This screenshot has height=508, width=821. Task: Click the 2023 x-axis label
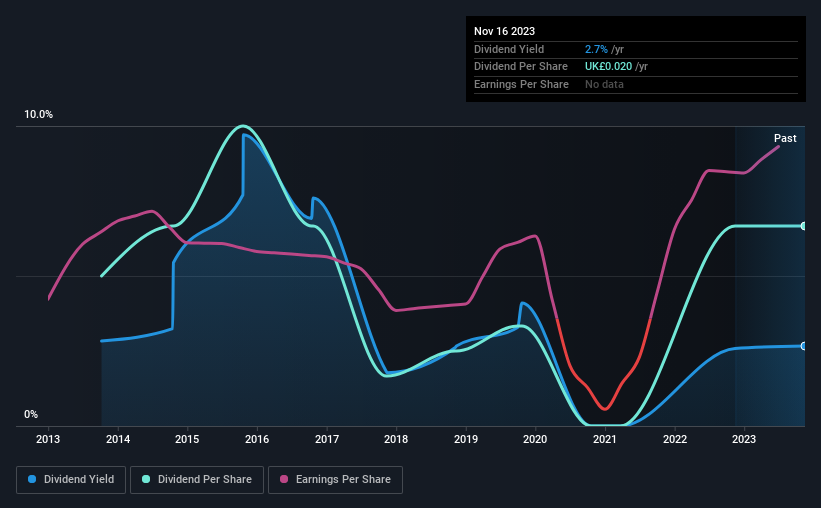[744, 439]
